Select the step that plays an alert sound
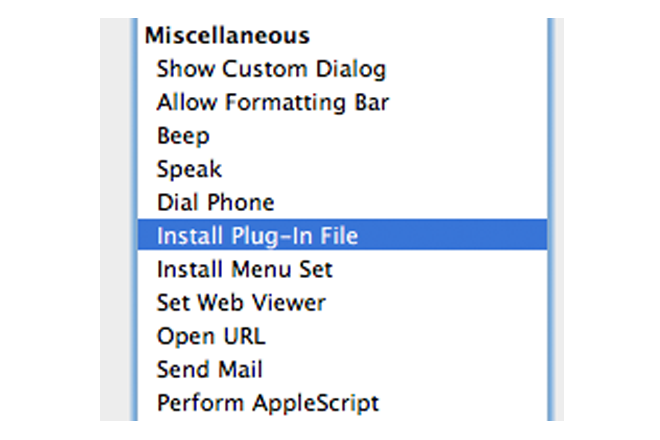The image size is (660, 440). (183, 136)
